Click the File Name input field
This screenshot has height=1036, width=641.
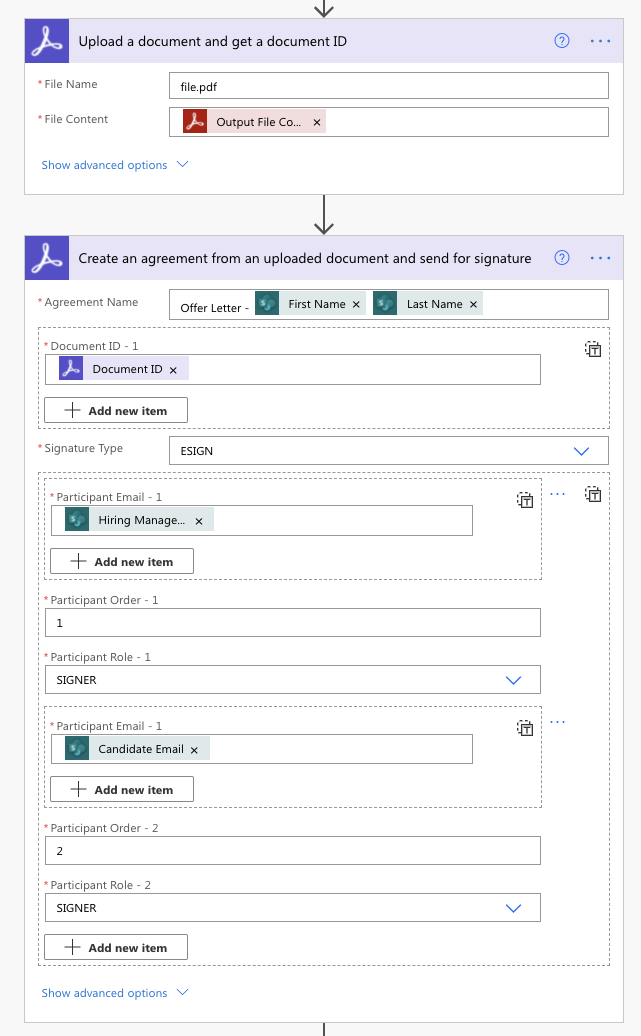pyautogui.click(x=388, y=86)
